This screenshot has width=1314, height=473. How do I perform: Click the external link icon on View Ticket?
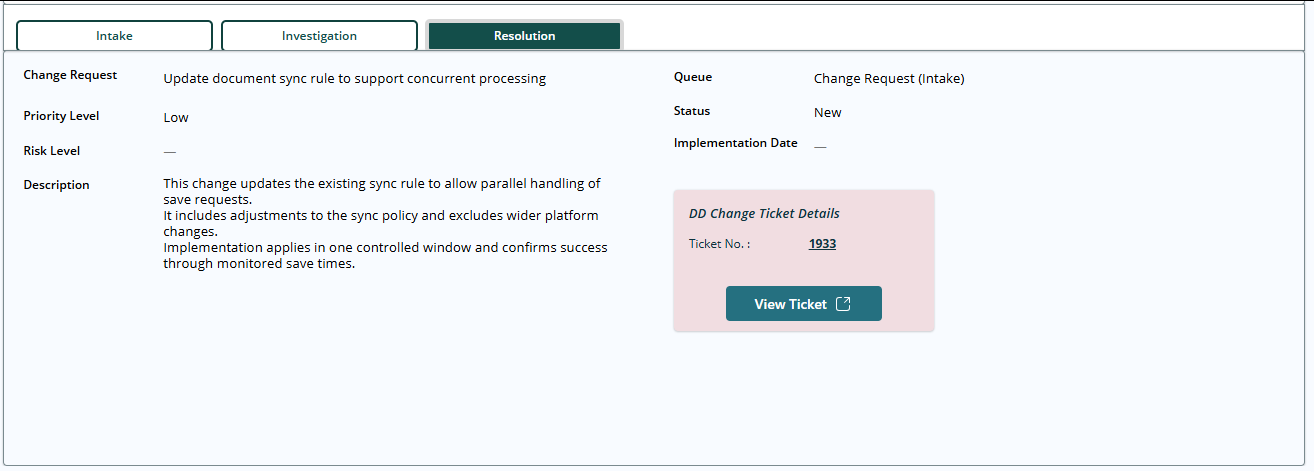tap(843, 304)
